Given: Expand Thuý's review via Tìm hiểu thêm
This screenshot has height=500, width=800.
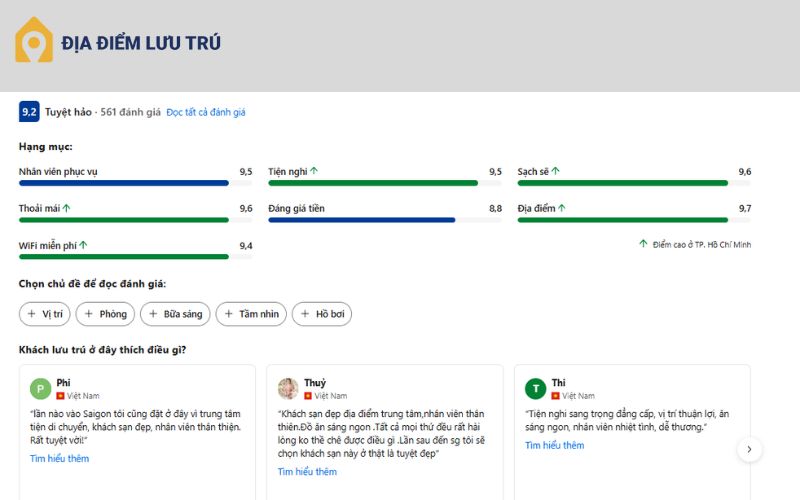Looking at the screenshot, I should point(307,472).
